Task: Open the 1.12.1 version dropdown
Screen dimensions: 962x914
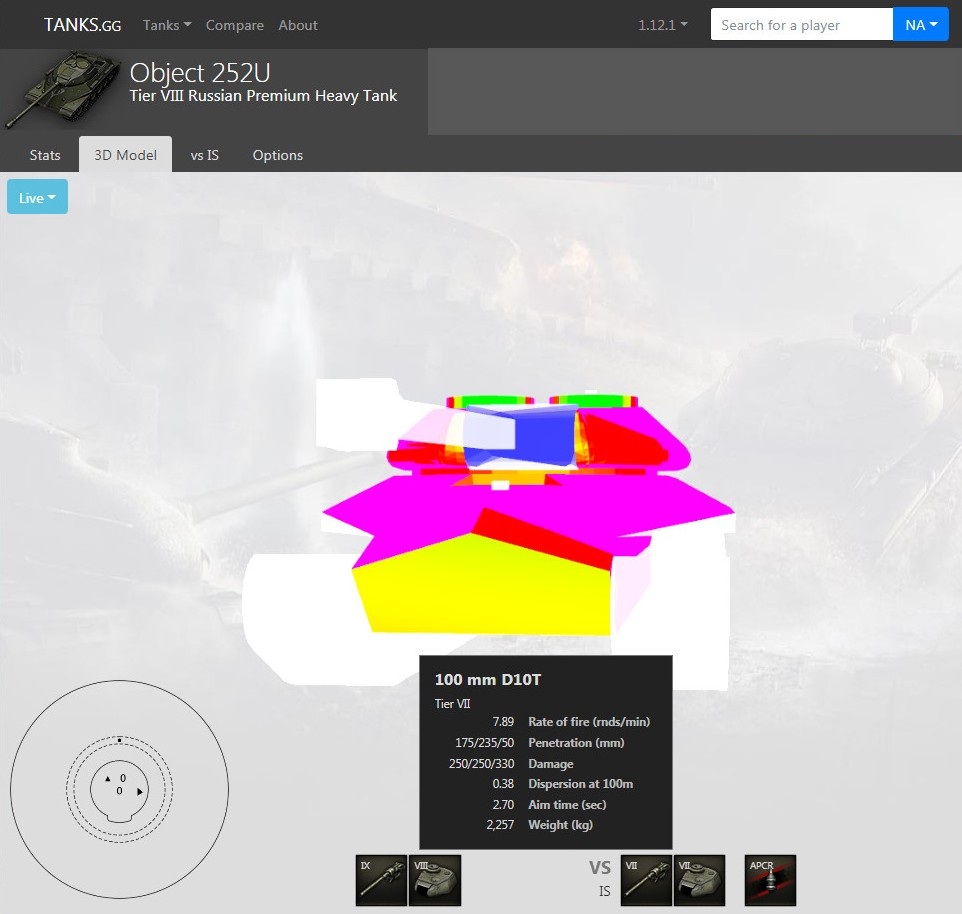Action: tap(663, 25)
